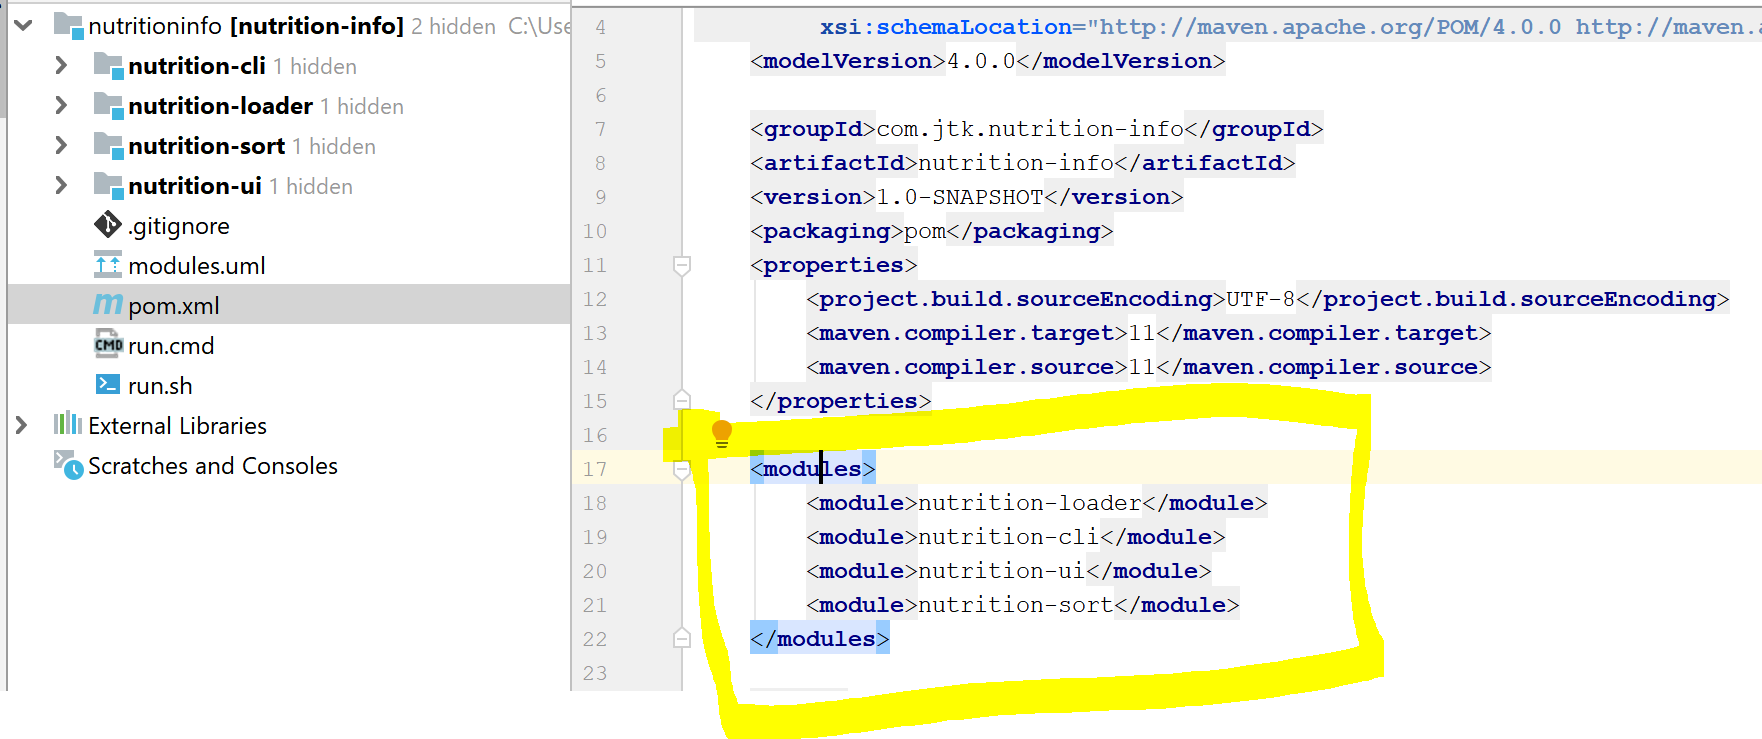Viewport: 1762px width, 739px height.
Task: Click the run.cmd CMD file icon
Action: pyautogui.click(x=108, y=345)
